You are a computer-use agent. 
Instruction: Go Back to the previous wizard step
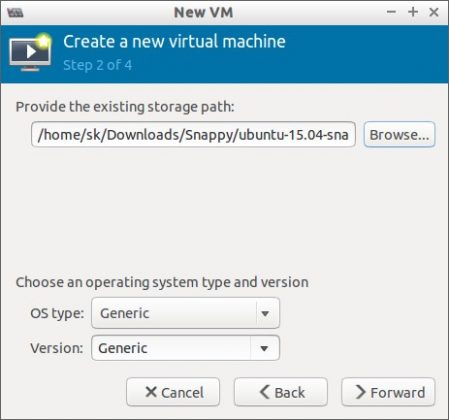[281, 392]
